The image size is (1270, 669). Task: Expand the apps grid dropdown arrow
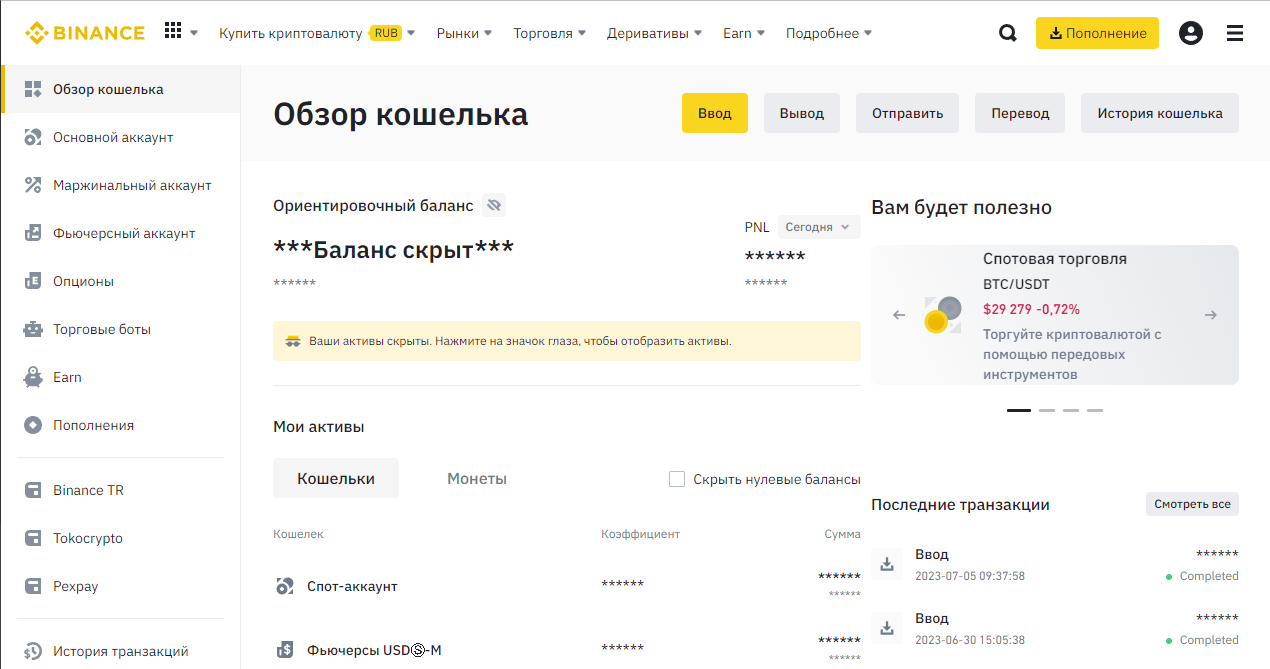[194, 33]
